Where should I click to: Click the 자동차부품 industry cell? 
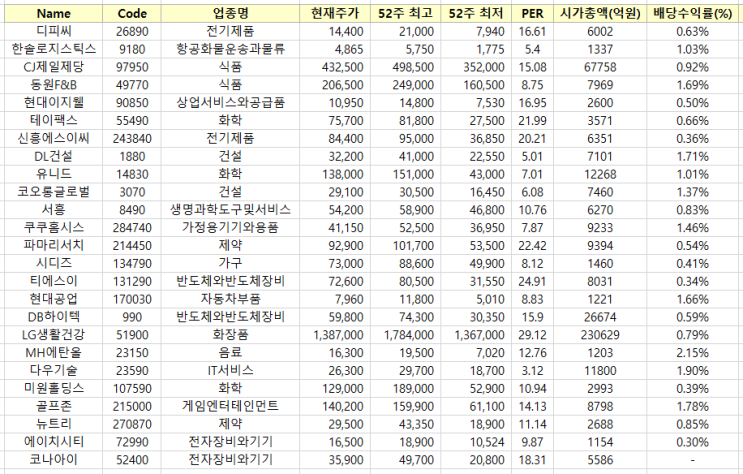pyautogui.click(x=230, y=299)
